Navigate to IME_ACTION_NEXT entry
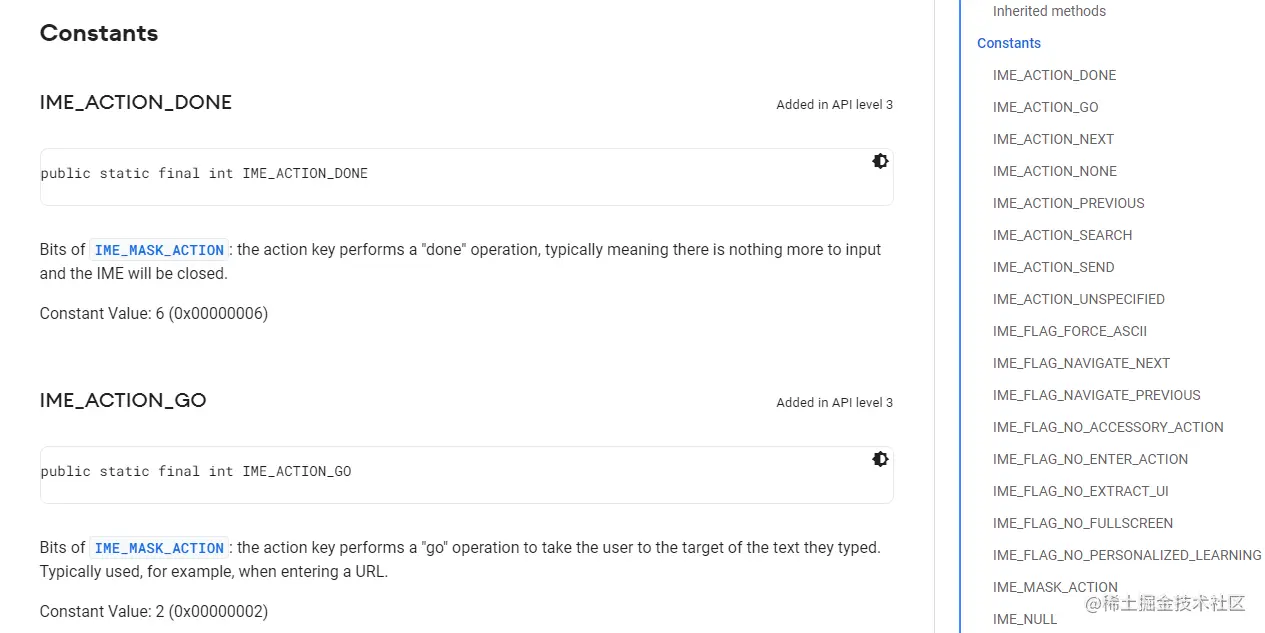 click(x=1053, y=139)
